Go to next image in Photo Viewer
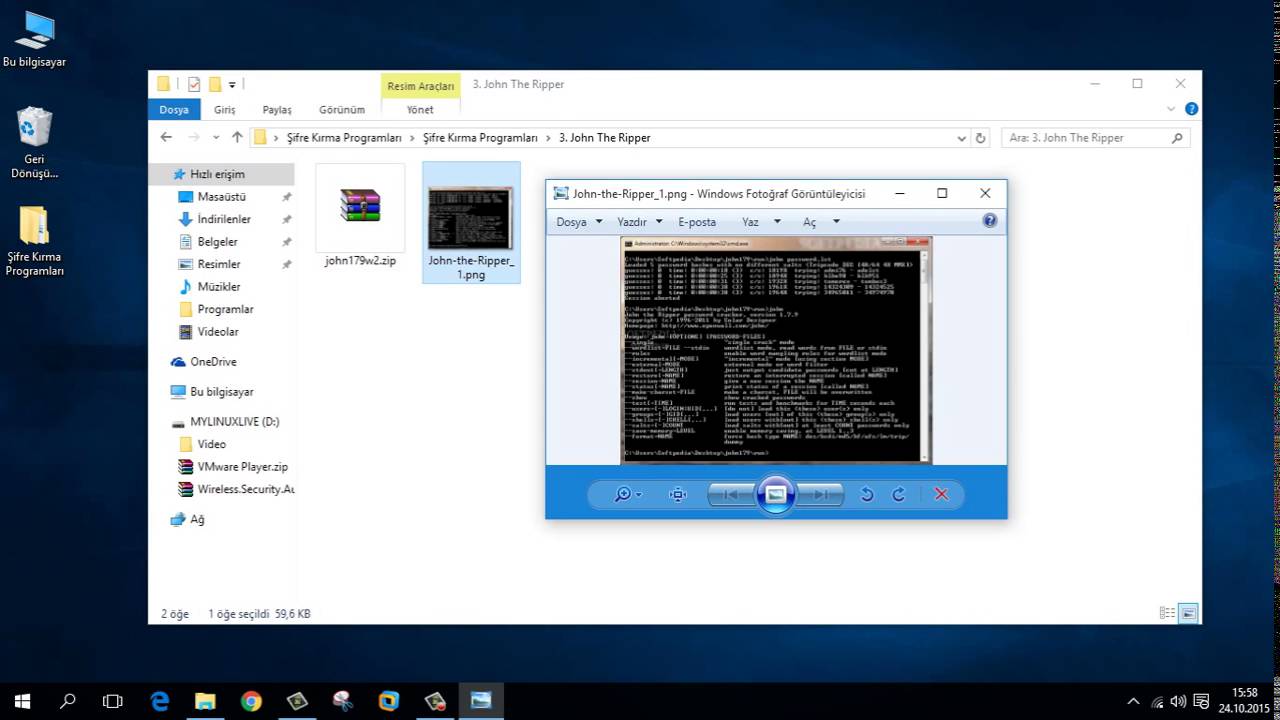The height and width of the screenshot is (720, 1280). [x=820, y=494]
